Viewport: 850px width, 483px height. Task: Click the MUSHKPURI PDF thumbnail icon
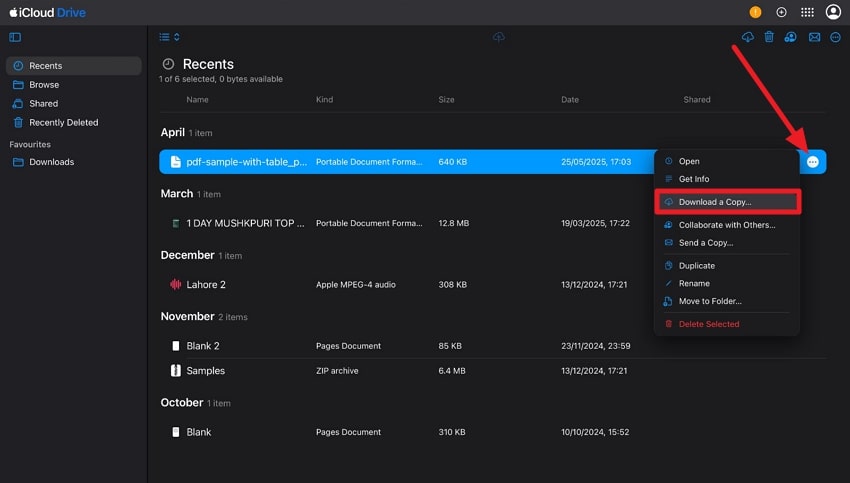pyautogui.click(x=176, y=223)
